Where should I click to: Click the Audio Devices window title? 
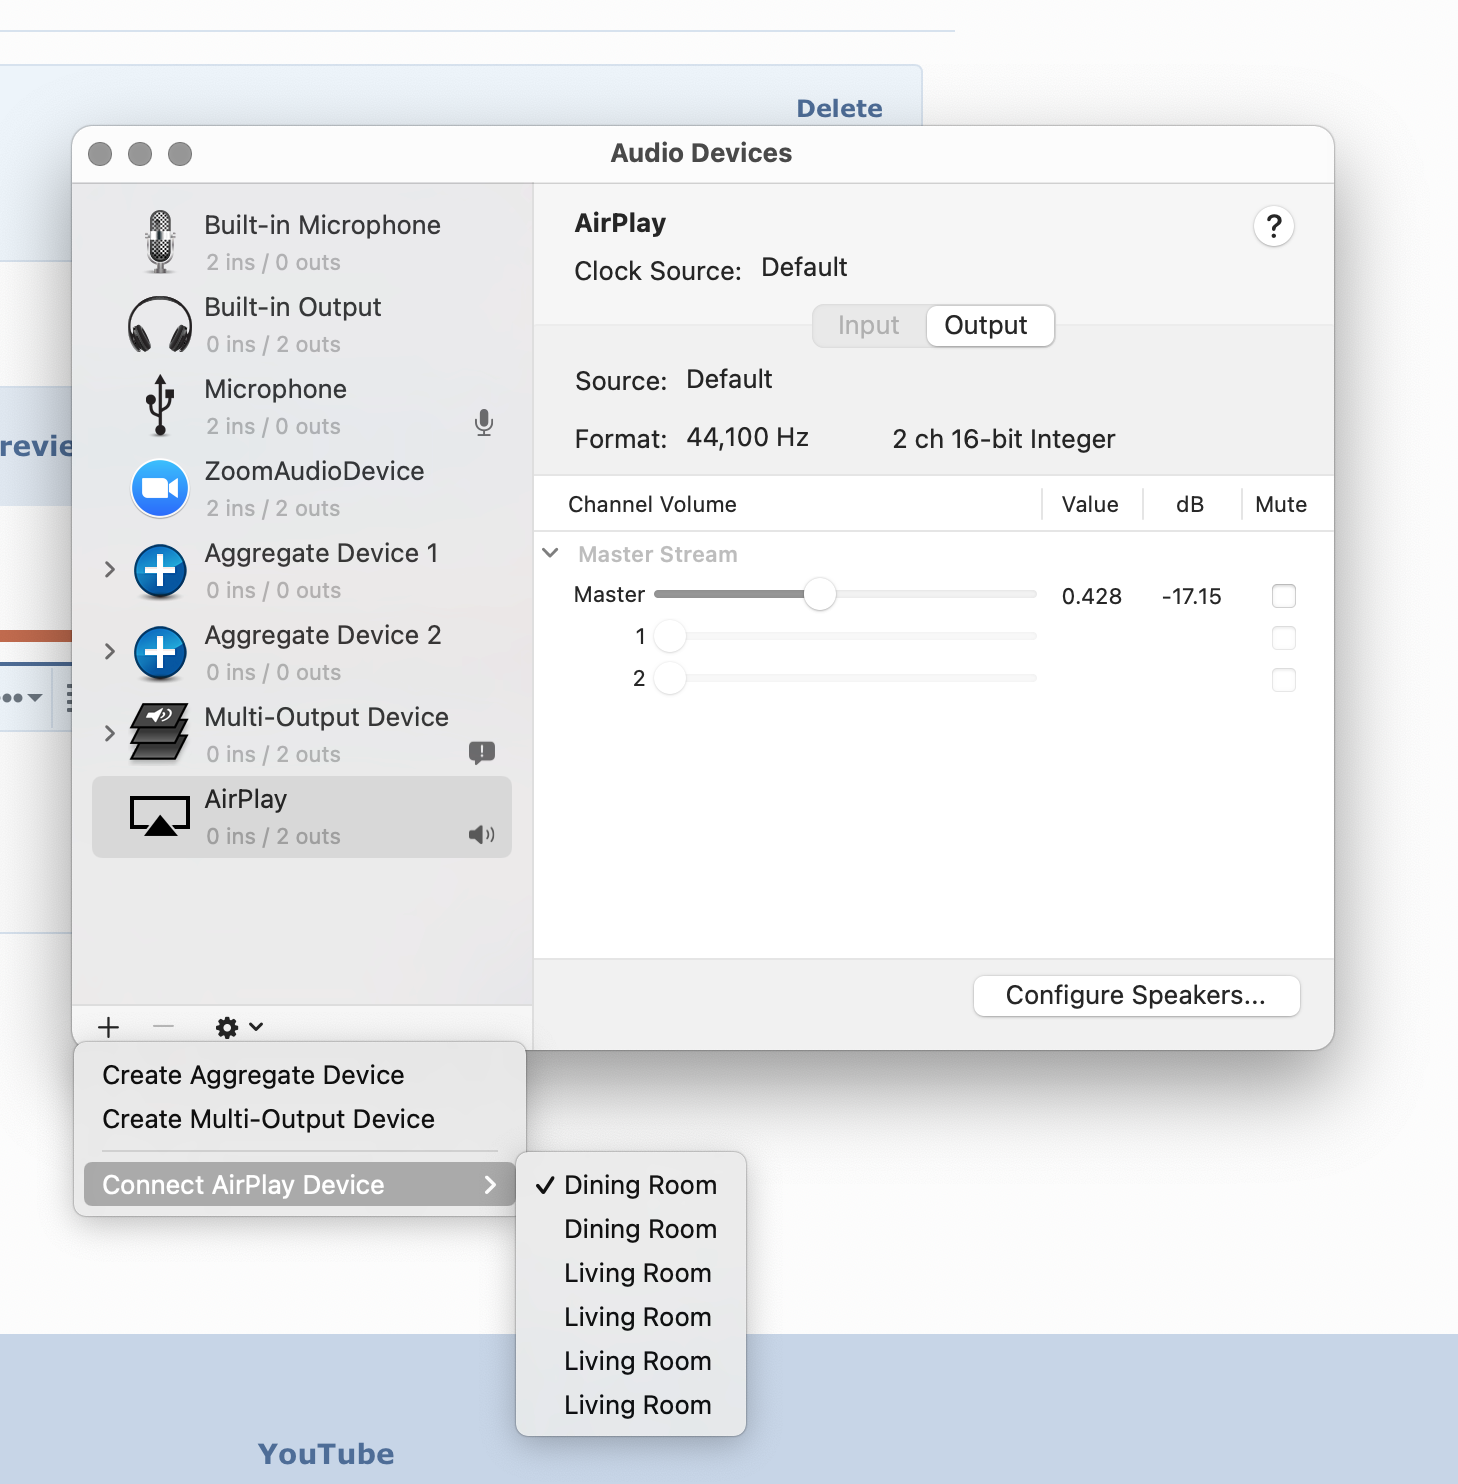click(701, 153)
